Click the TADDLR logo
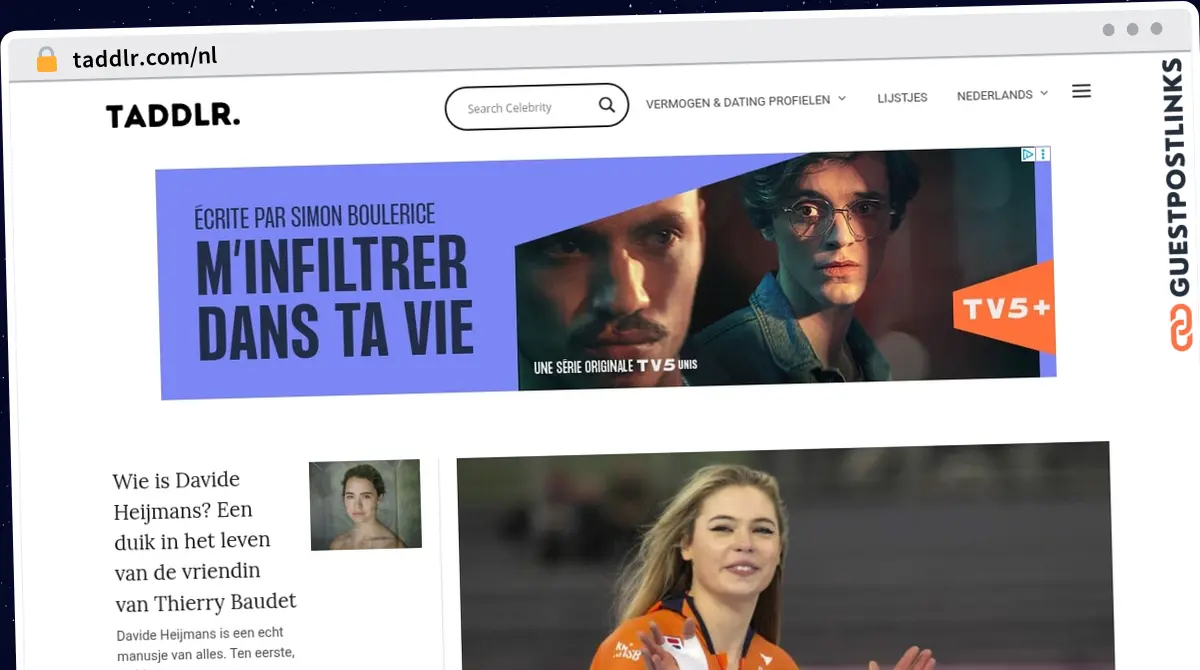This screenshot has height=670, width=1200. point(173,116)
